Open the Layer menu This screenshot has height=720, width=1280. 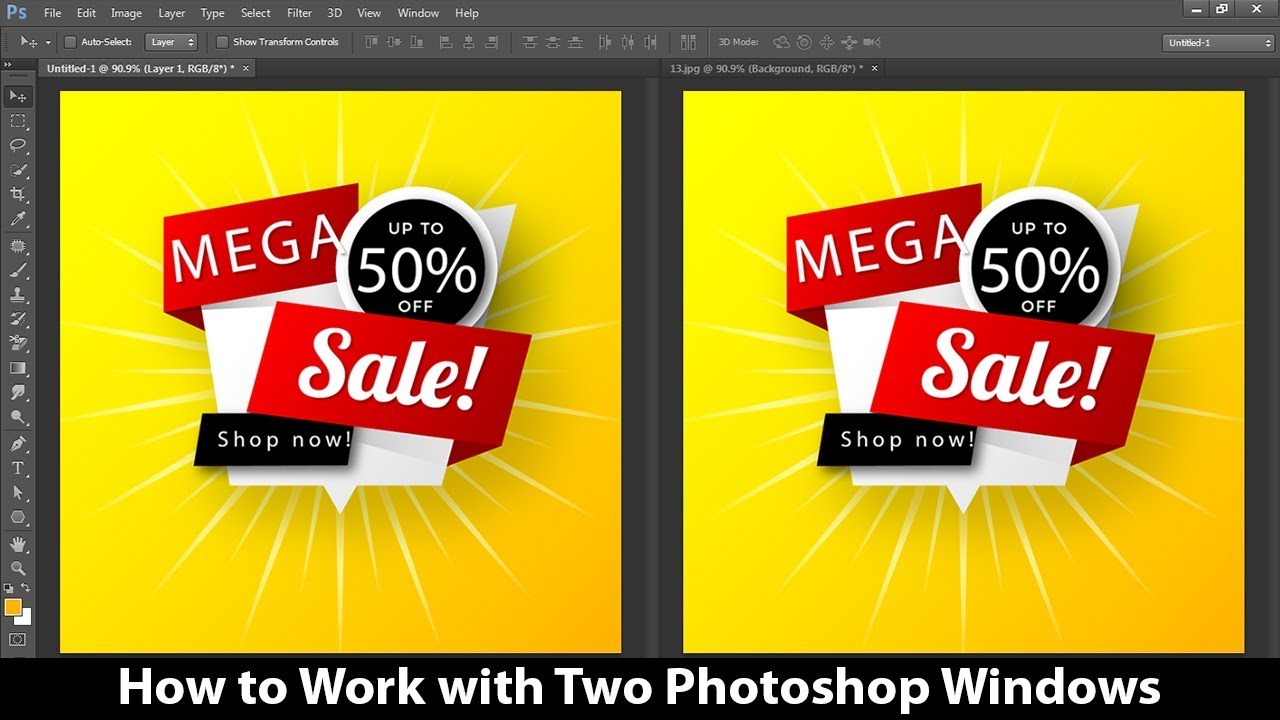172,13
